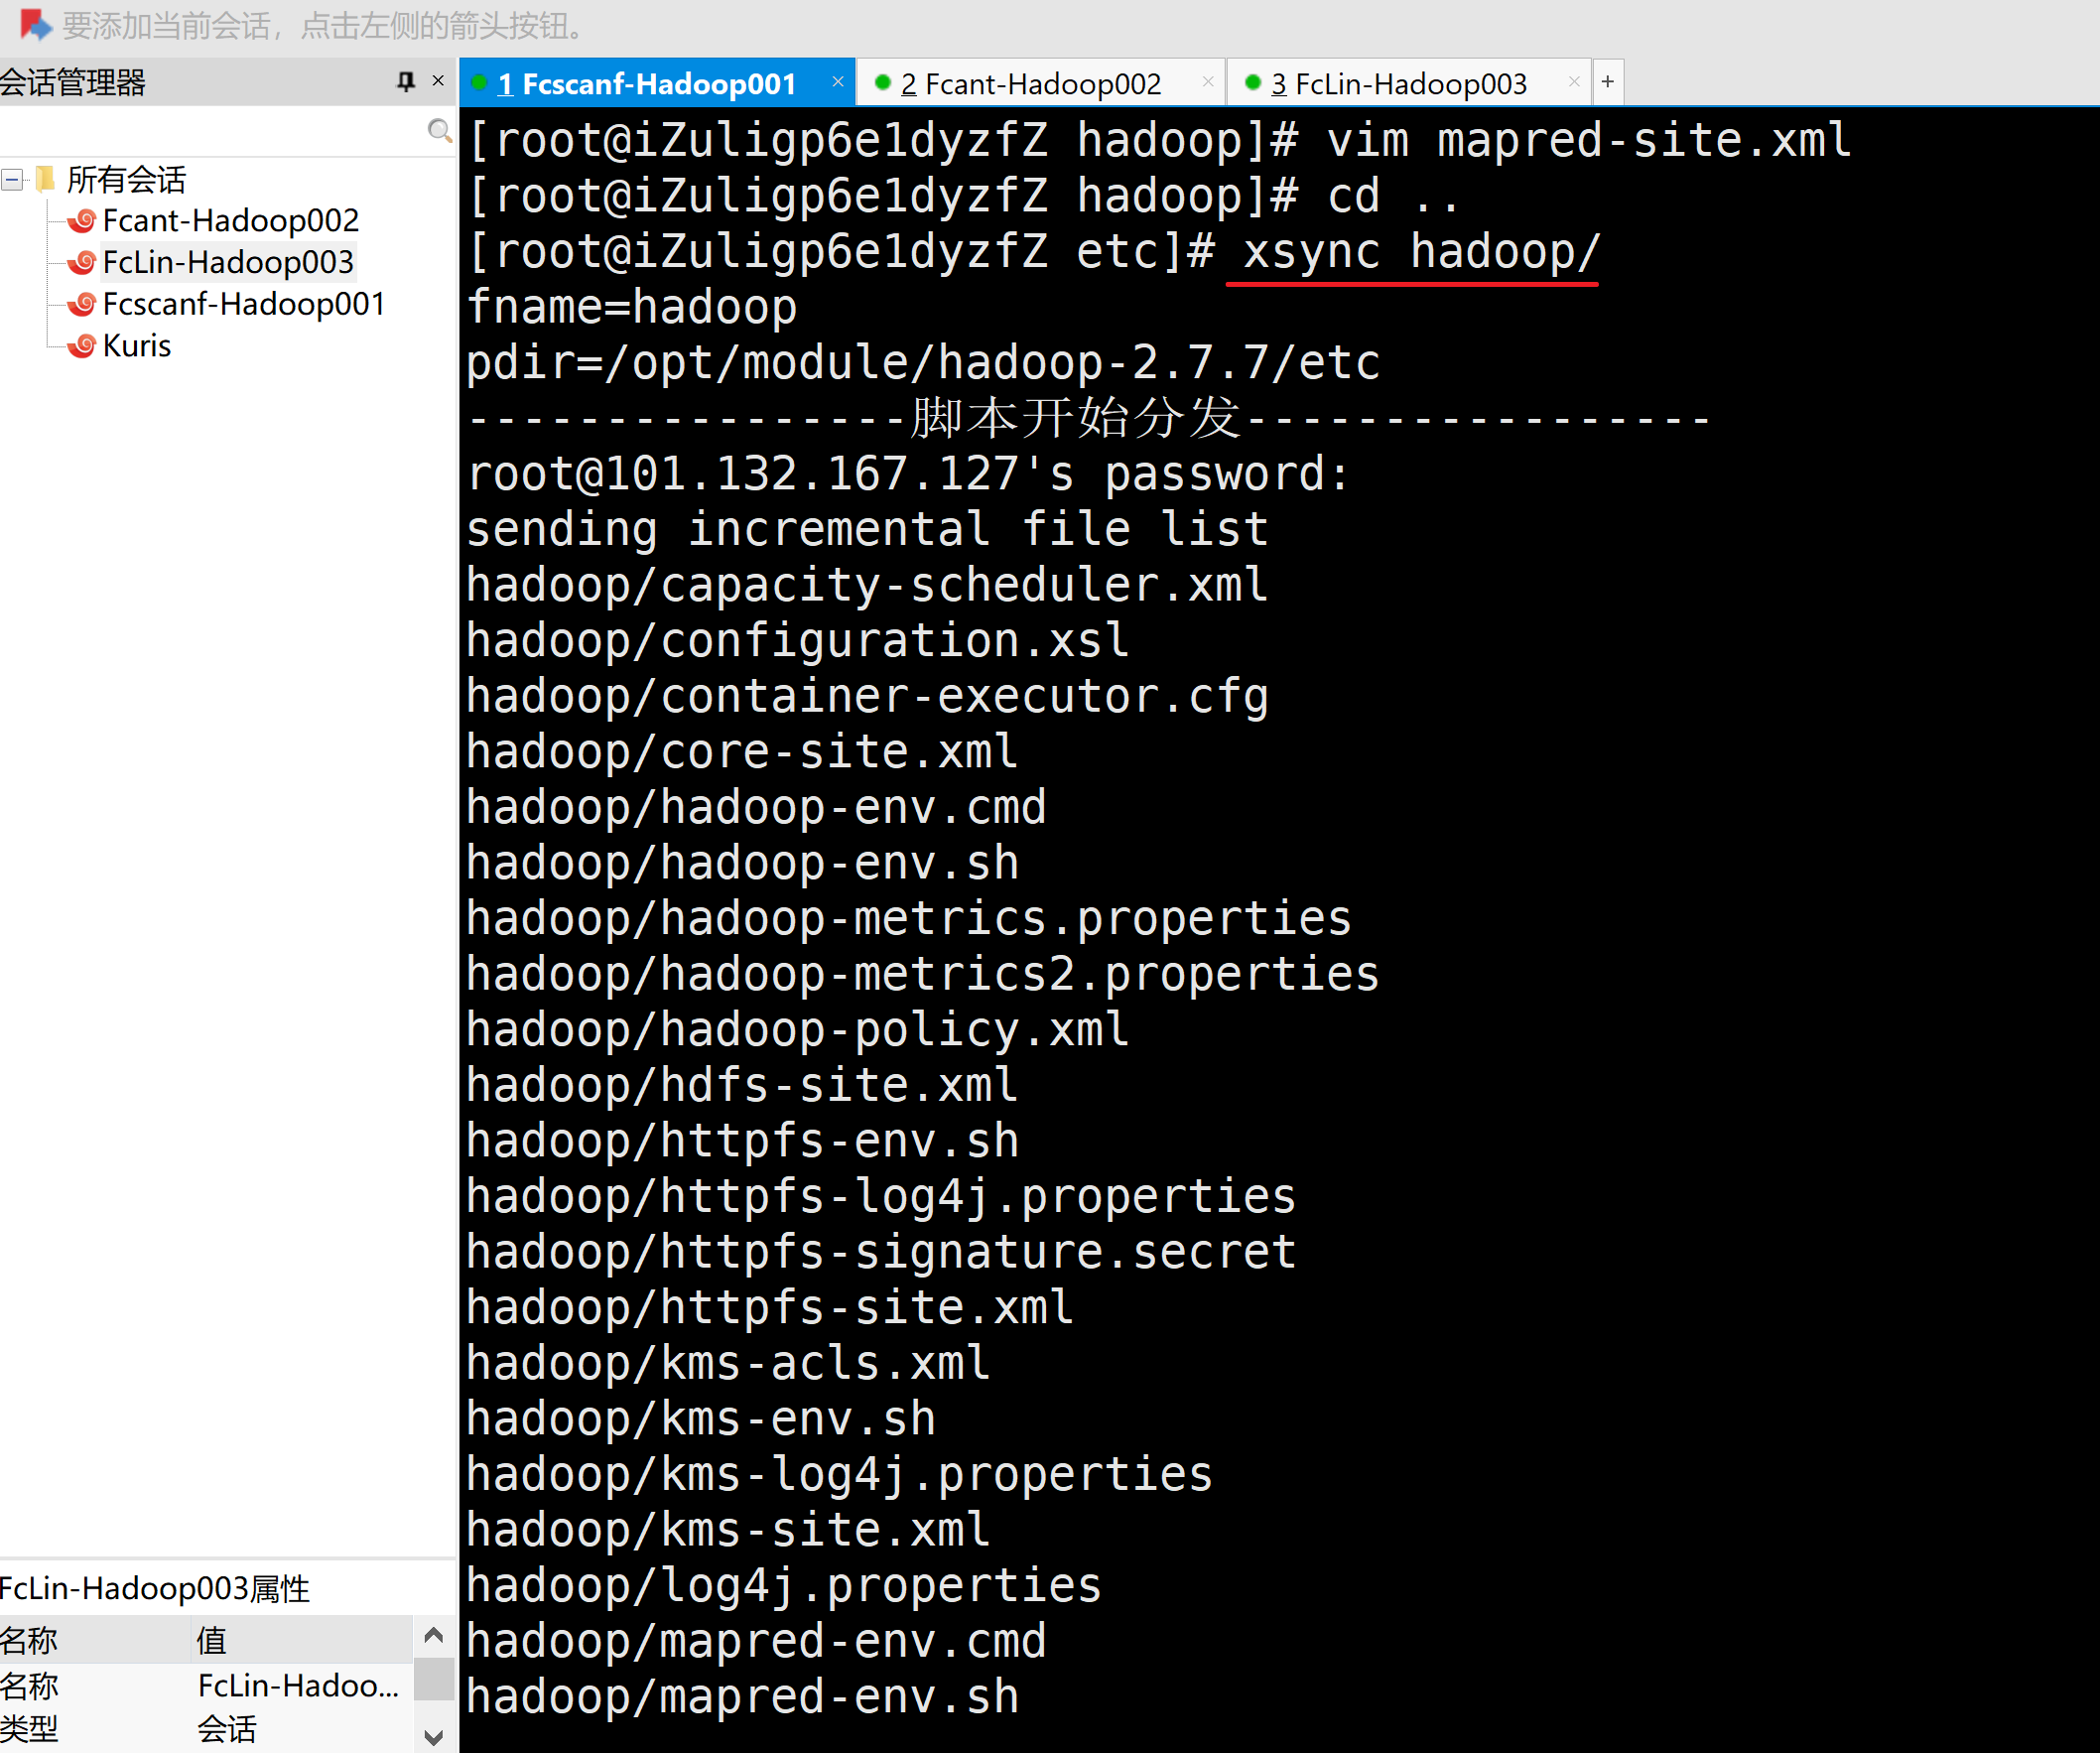This screenshot has height=1753, width=2100.
Task: Close the Fcant-Hadoop002 tab
Action: coord(1207,82)
